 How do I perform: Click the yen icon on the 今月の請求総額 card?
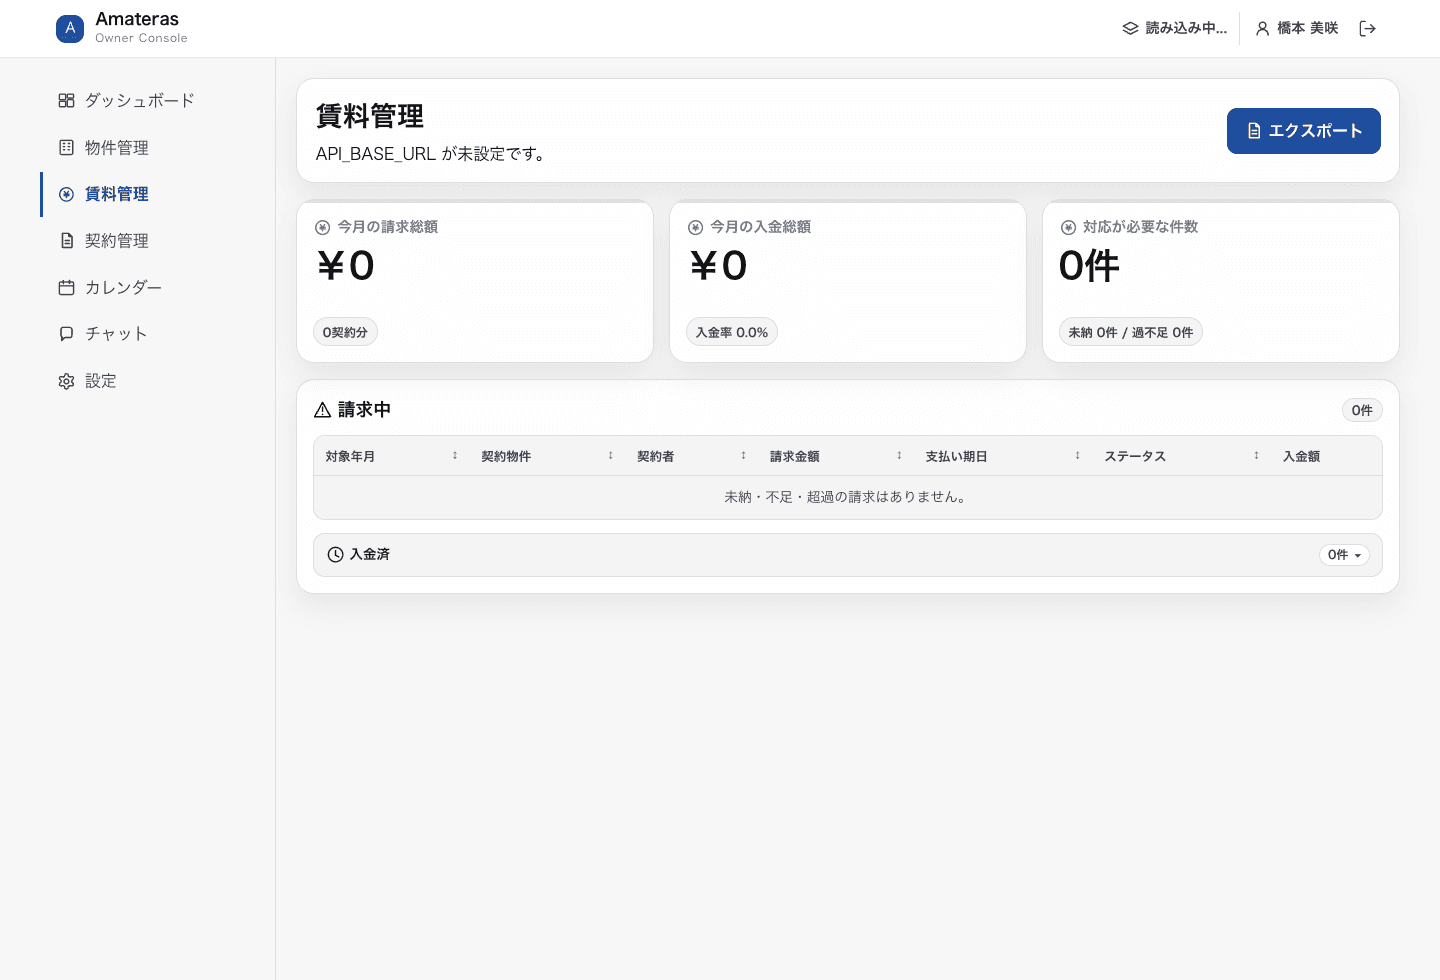[x=322, y=227]
